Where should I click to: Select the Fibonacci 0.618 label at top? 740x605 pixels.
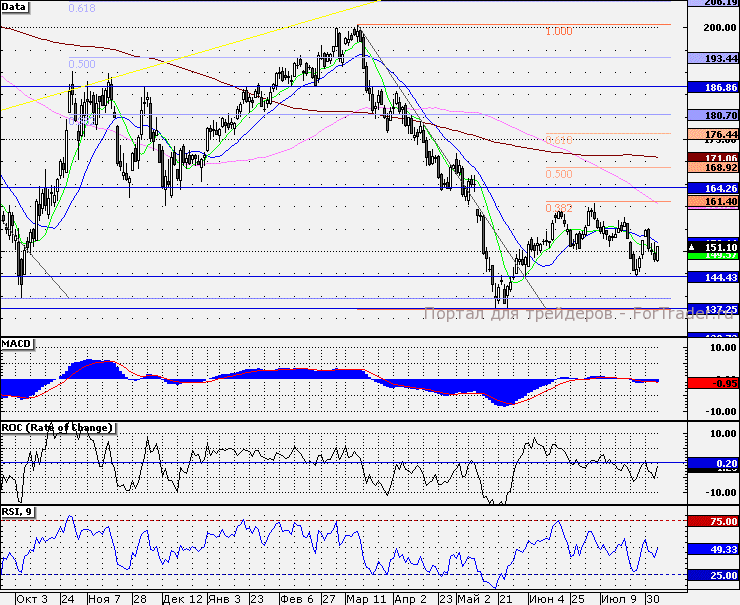click(82, 8)
